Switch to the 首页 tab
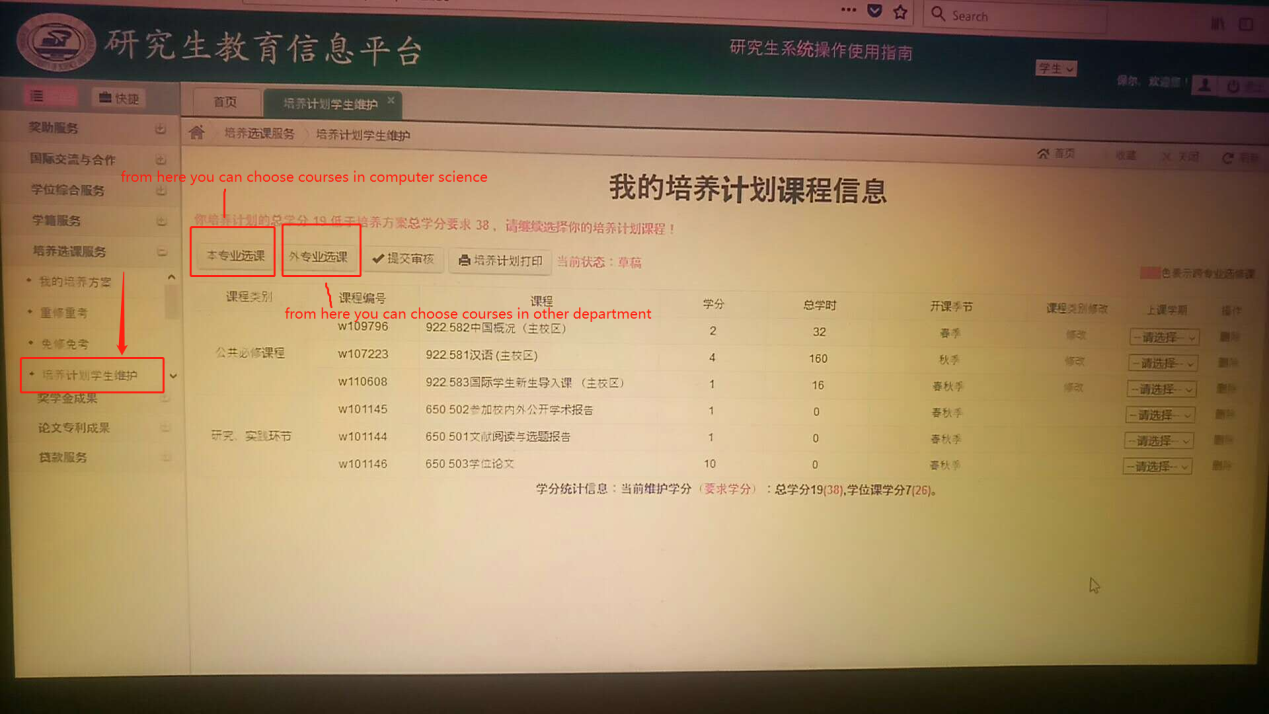The width and height of the screenshot is (1269, 714). (x=225, y=102)
